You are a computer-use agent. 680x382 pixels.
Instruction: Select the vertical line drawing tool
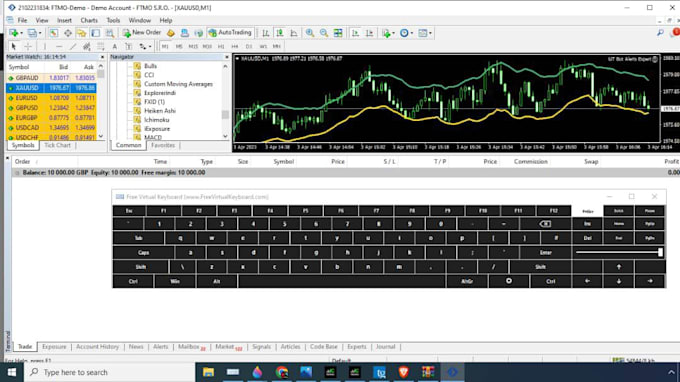pyautogui.click(x=45, y=46)
